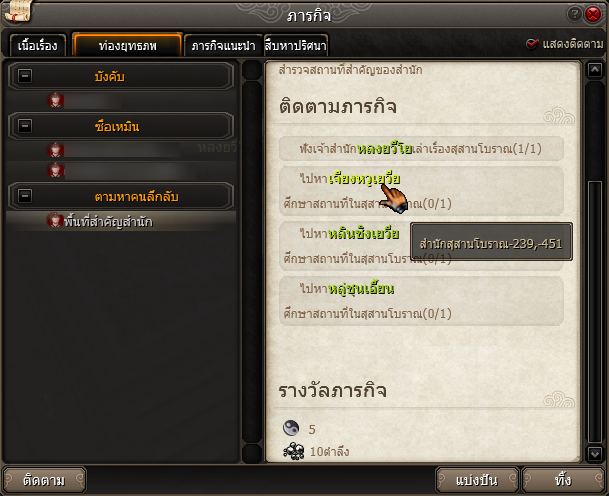Click the quest icon under บังคับ category
Image resolution: width=609 pixels, height=496 pixels.
(55, 100)
